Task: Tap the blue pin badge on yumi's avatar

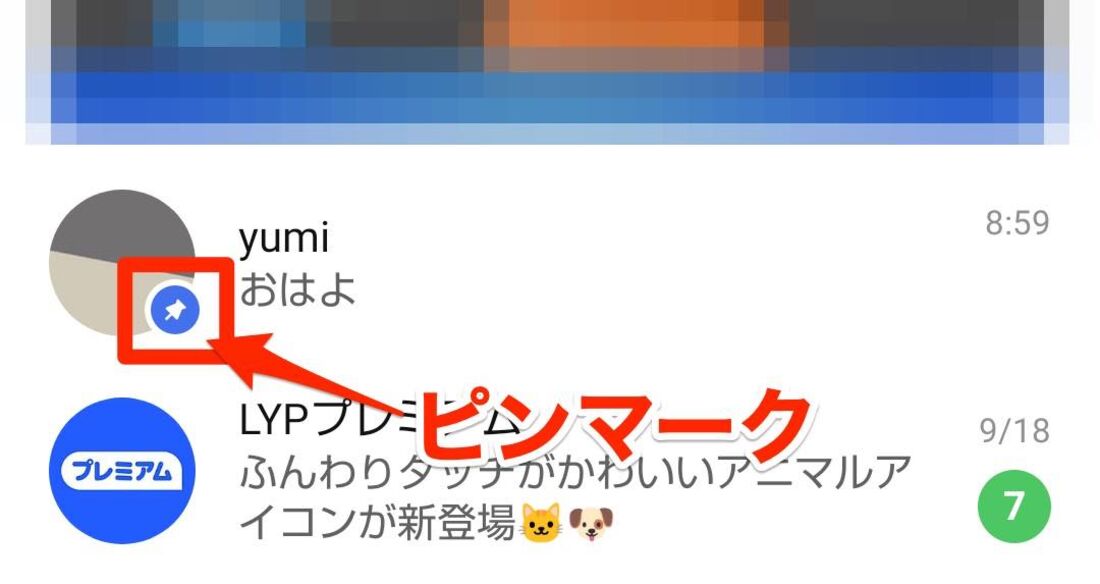Action: point(175,310)
